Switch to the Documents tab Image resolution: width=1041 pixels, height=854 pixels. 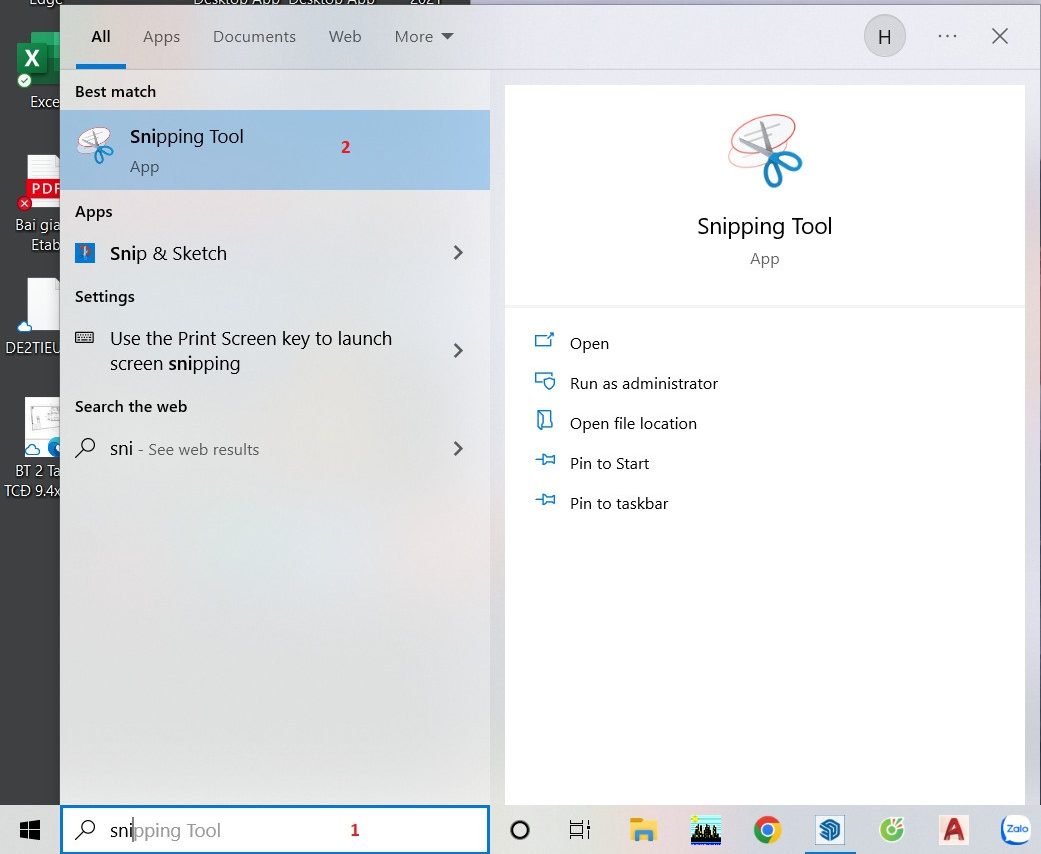pos(254,37)
